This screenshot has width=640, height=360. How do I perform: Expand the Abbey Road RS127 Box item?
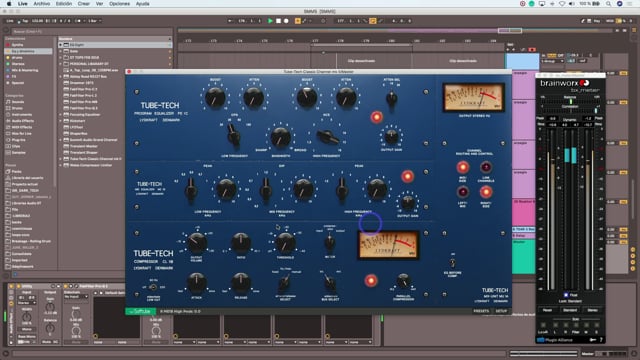(x=61, y=77)
